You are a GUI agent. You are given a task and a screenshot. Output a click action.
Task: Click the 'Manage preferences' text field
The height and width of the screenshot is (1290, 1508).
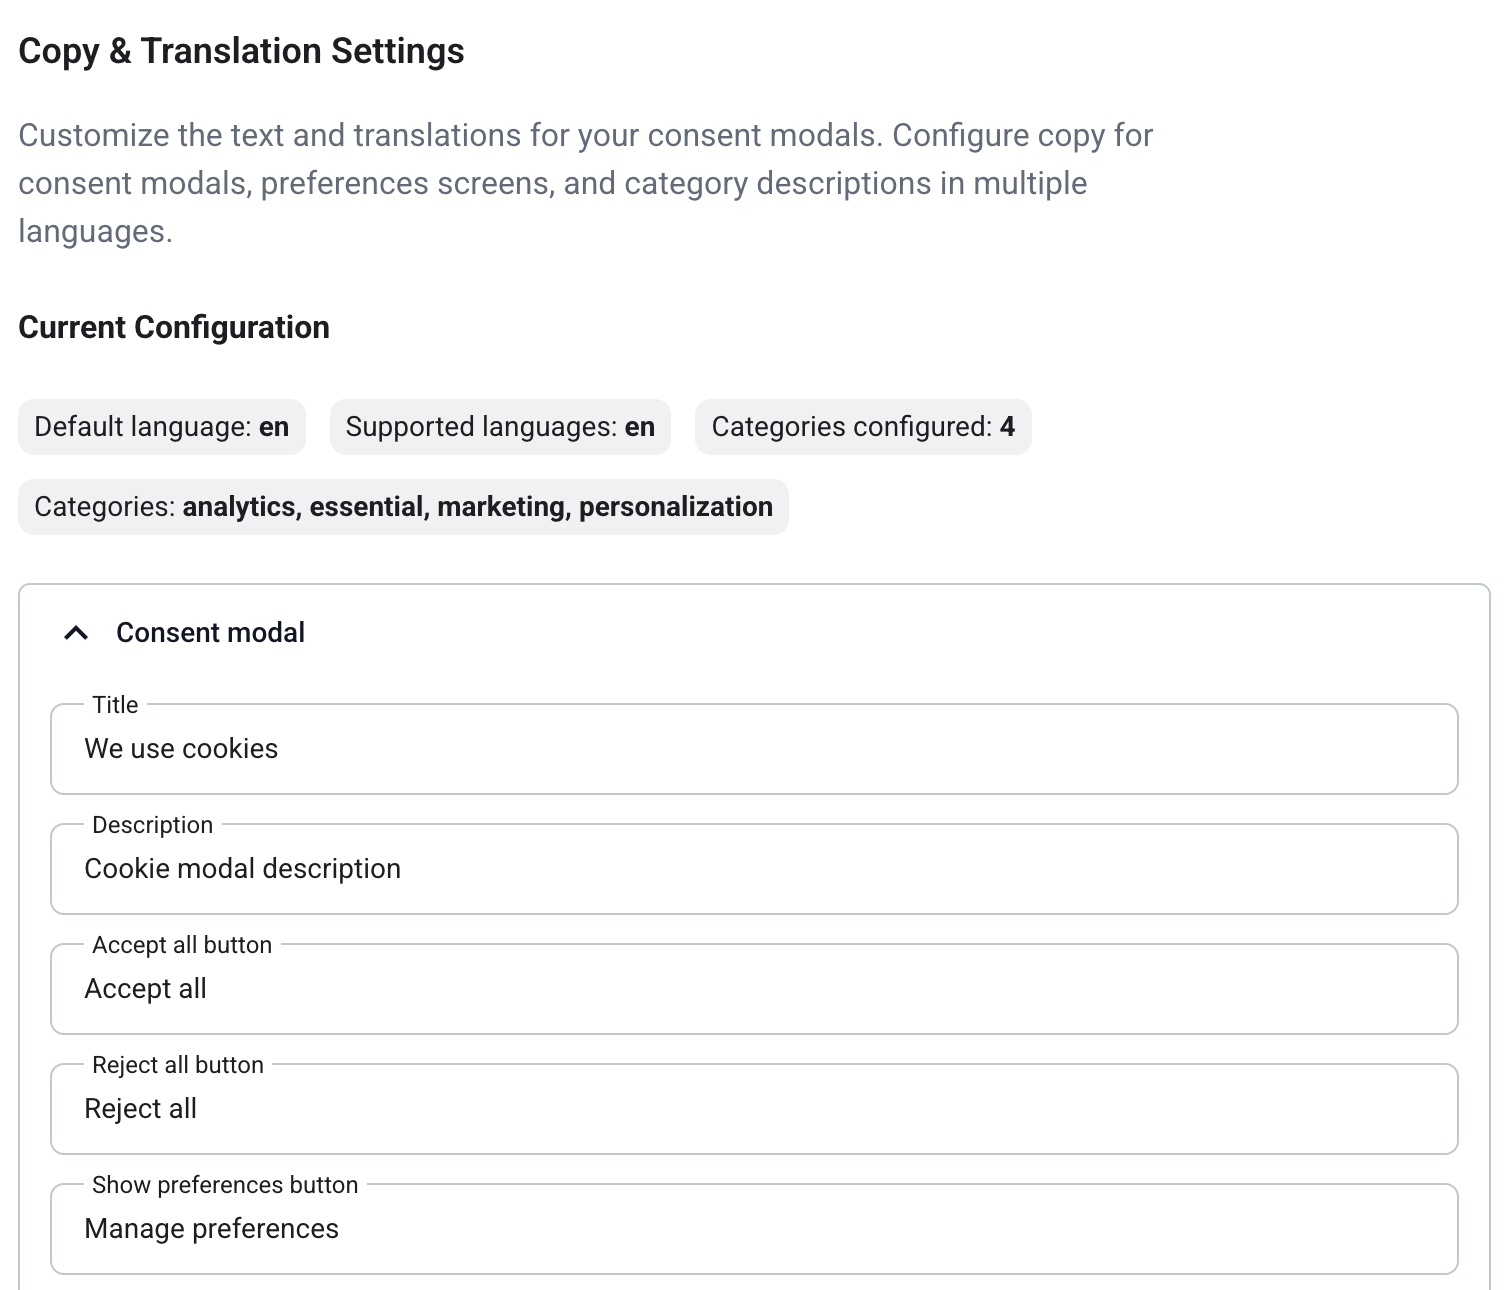[x=754, y=1229]
